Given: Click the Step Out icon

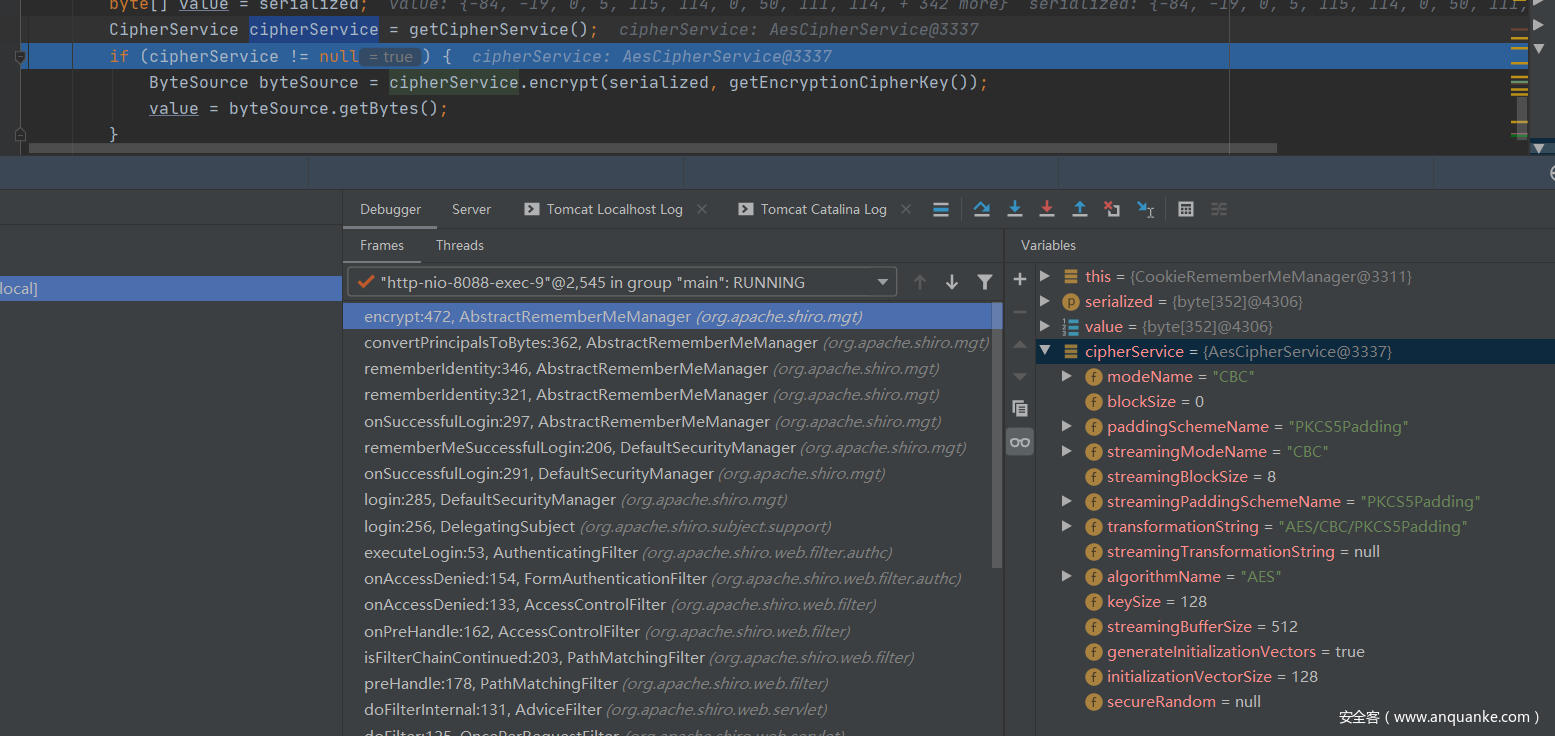Looking at the screenshot, I should 1080,209.
